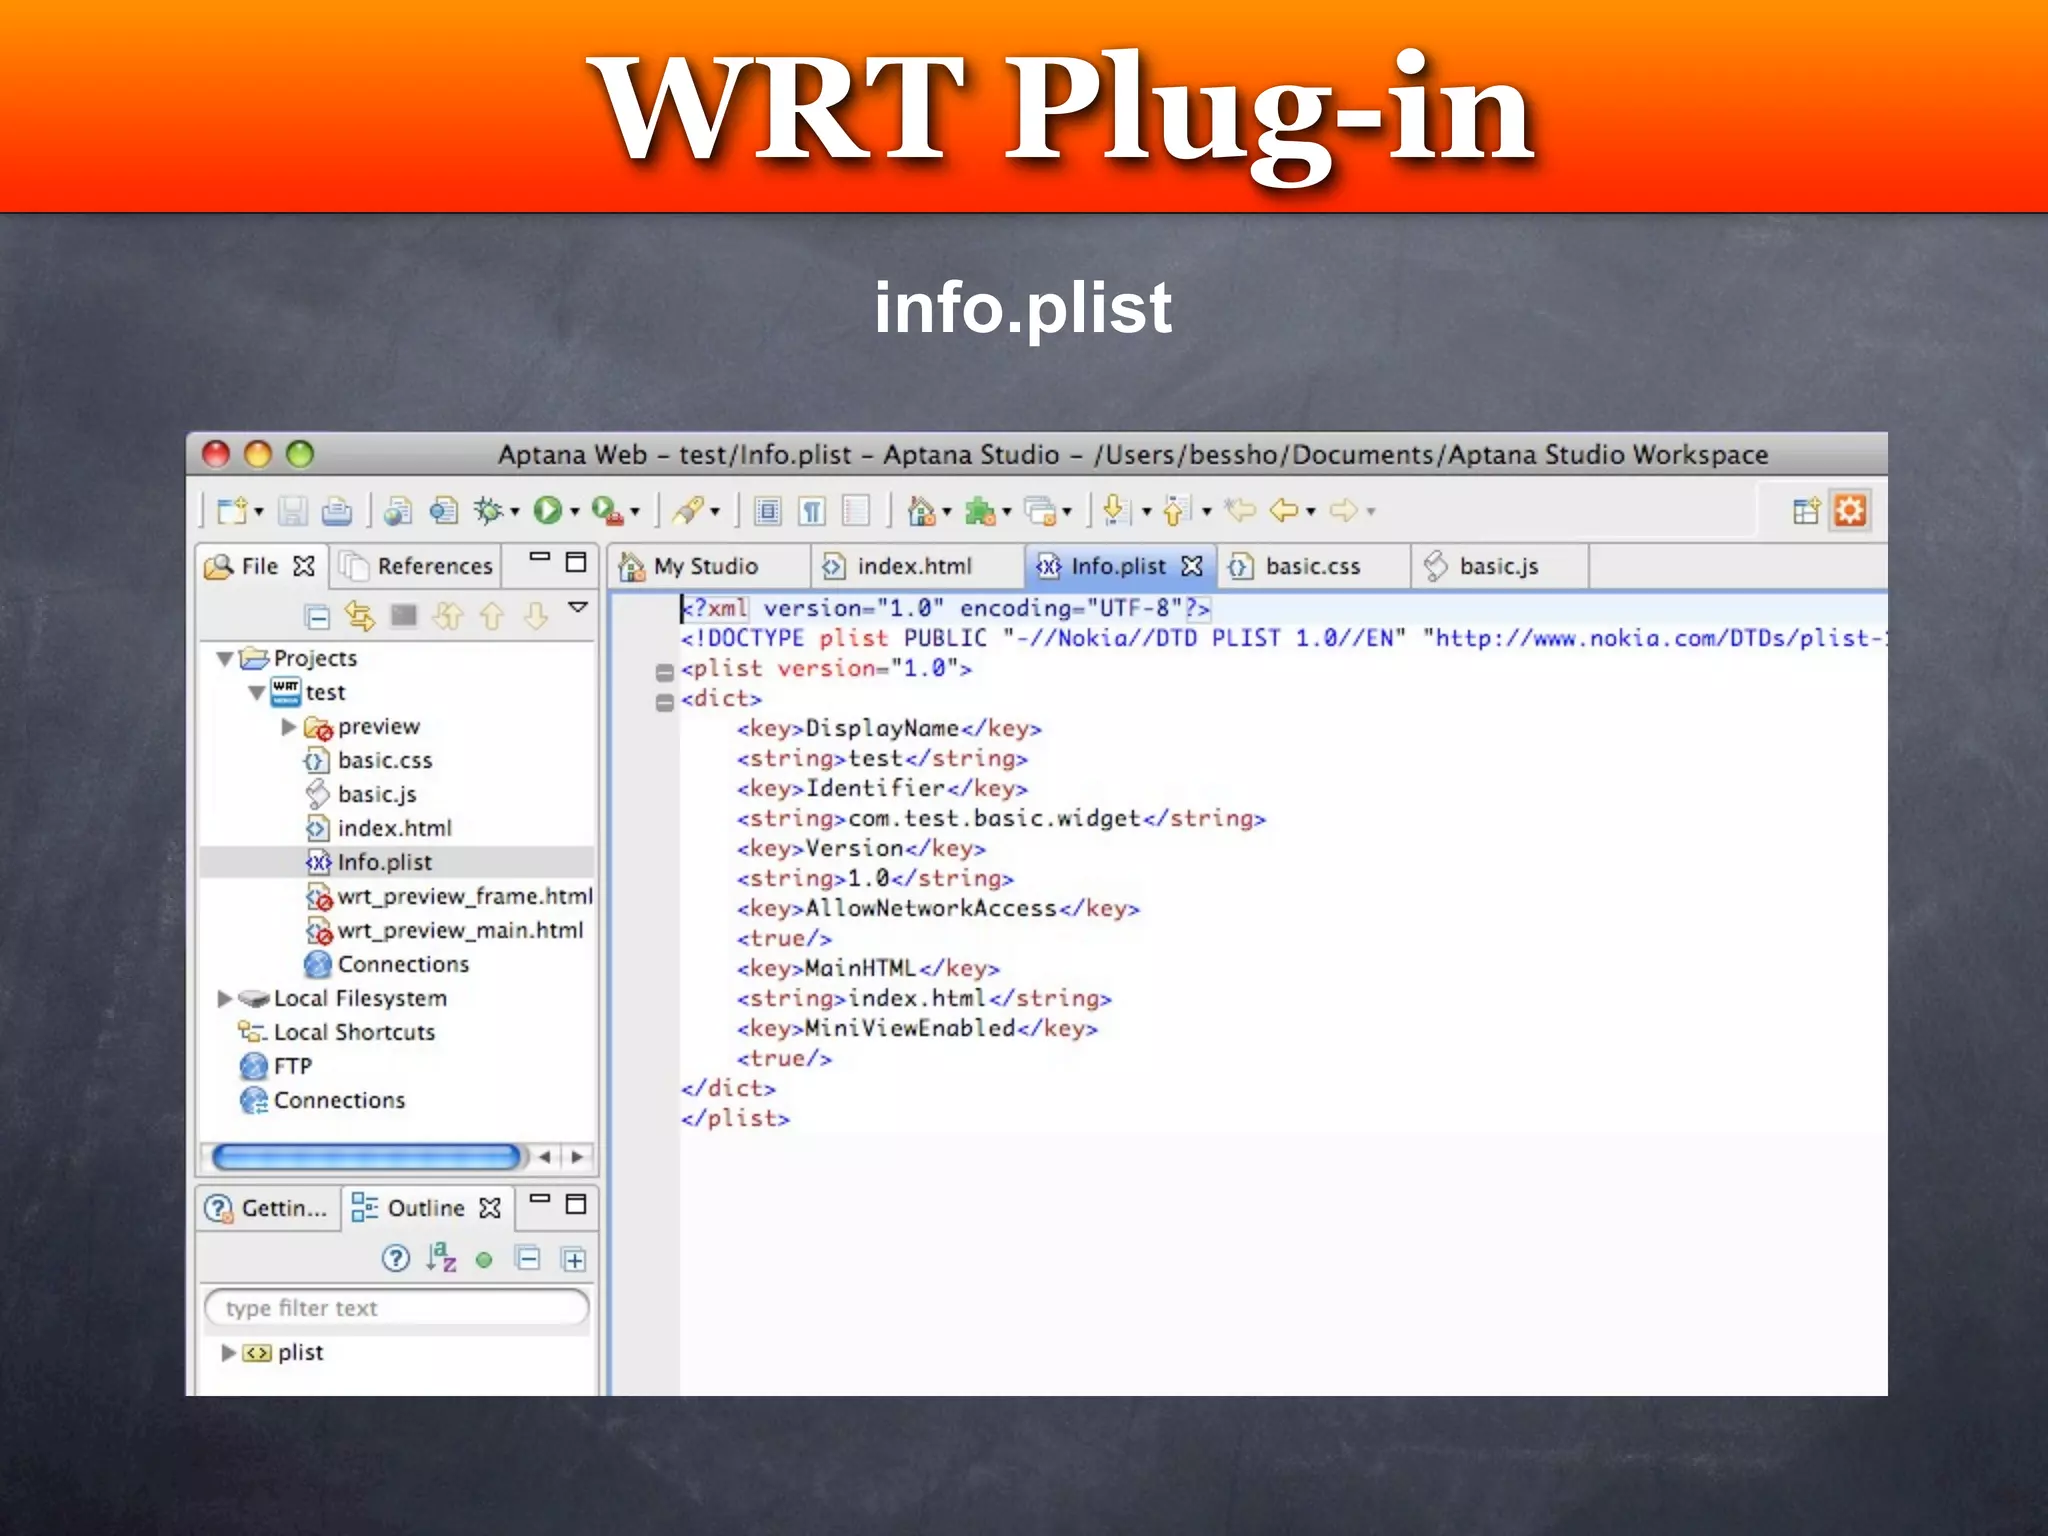The width and height of the screenshot is (2048, 1536).
Task: Select Info.plist in the project tree
Action: (368, 863)
